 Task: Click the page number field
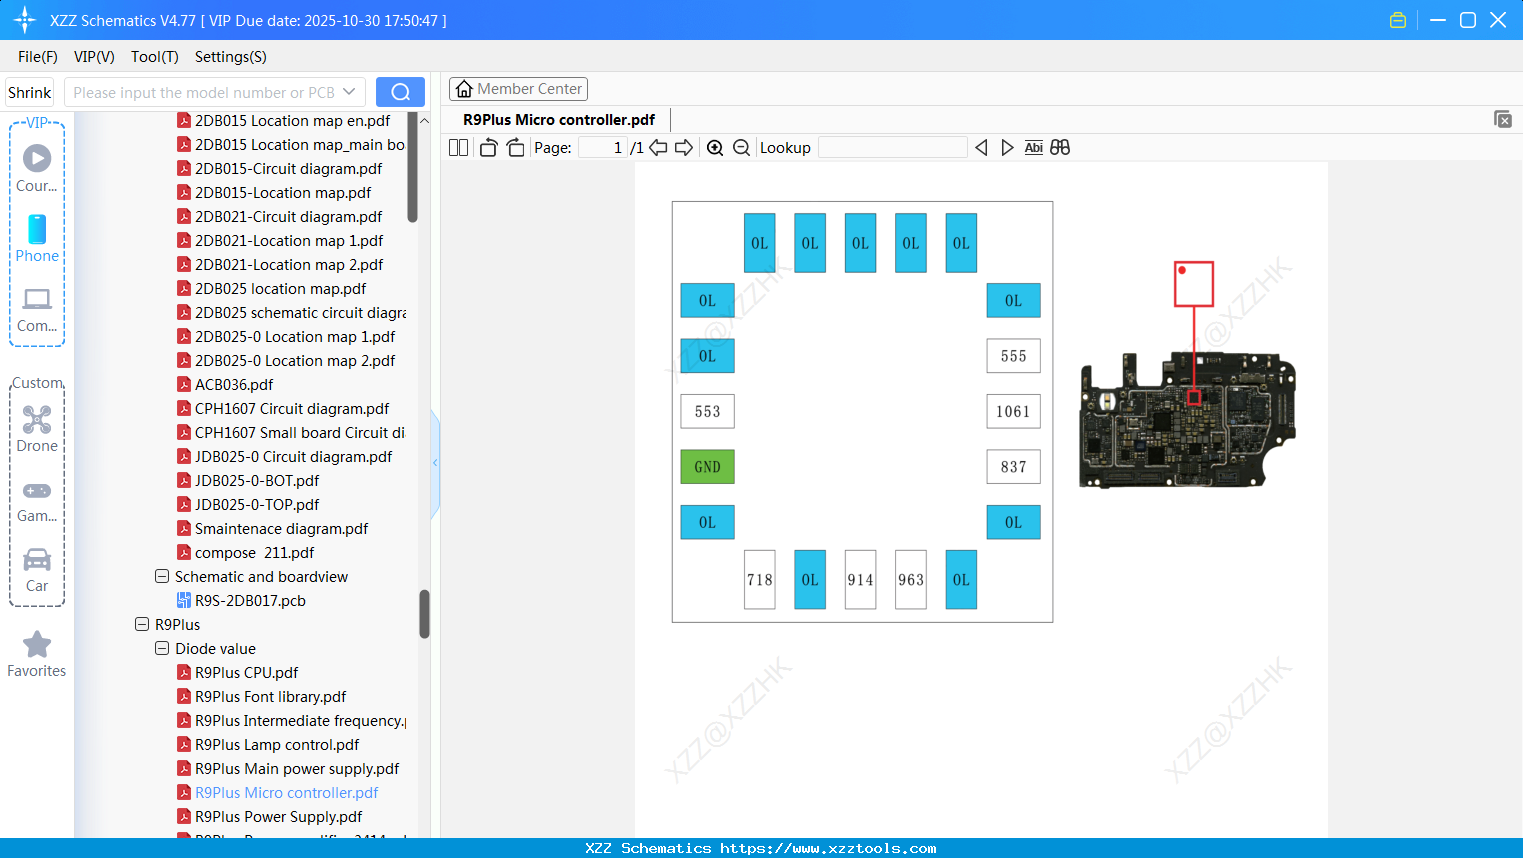603,148
